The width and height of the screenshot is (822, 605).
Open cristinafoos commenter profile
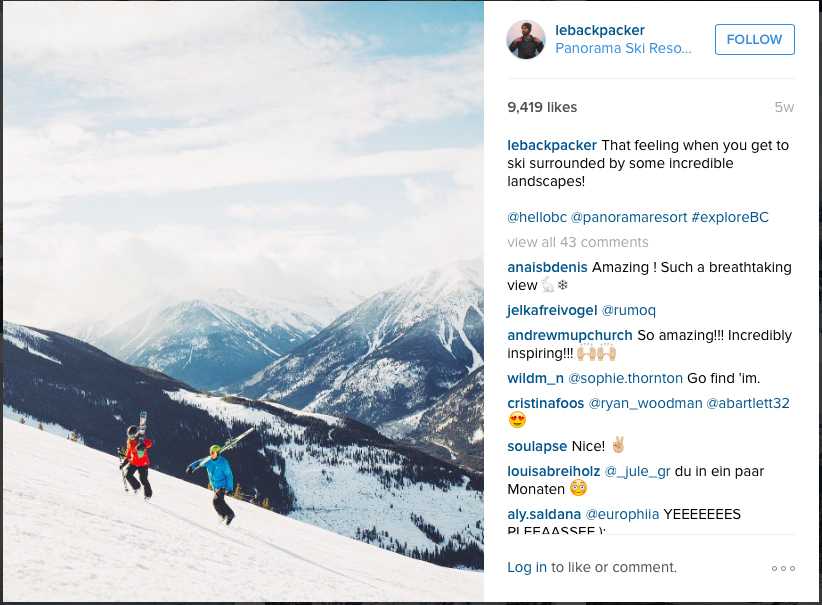545,403
